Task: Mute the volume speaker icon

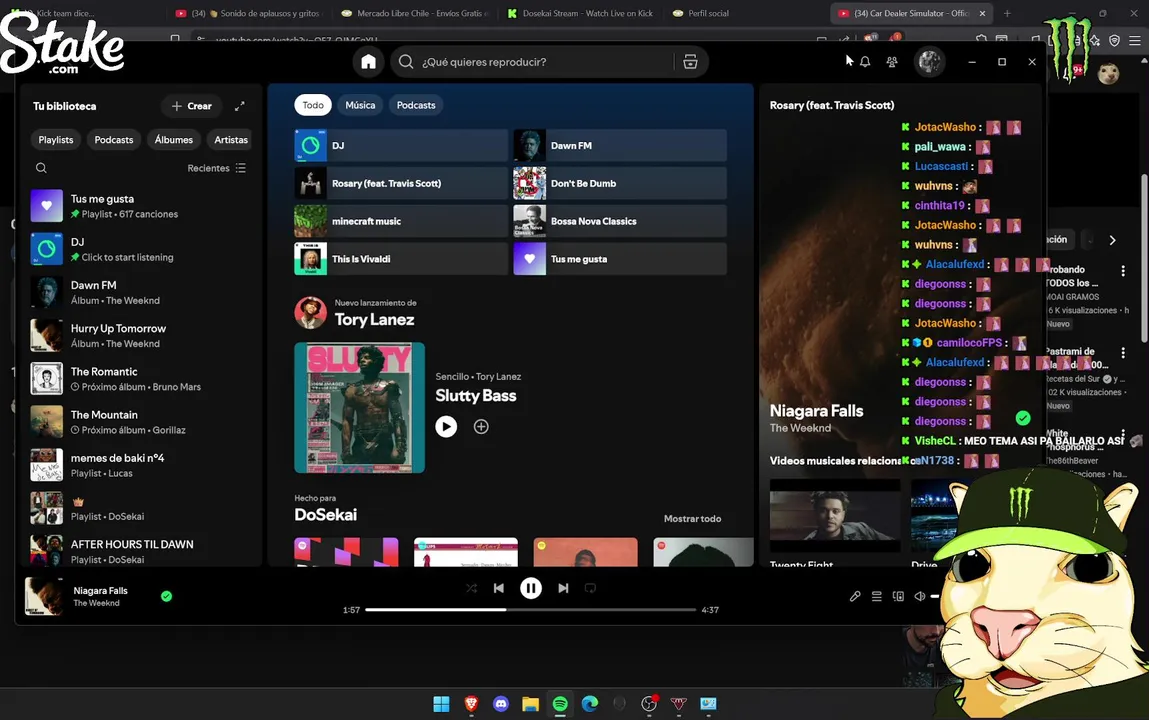Action: pos(920,596)
